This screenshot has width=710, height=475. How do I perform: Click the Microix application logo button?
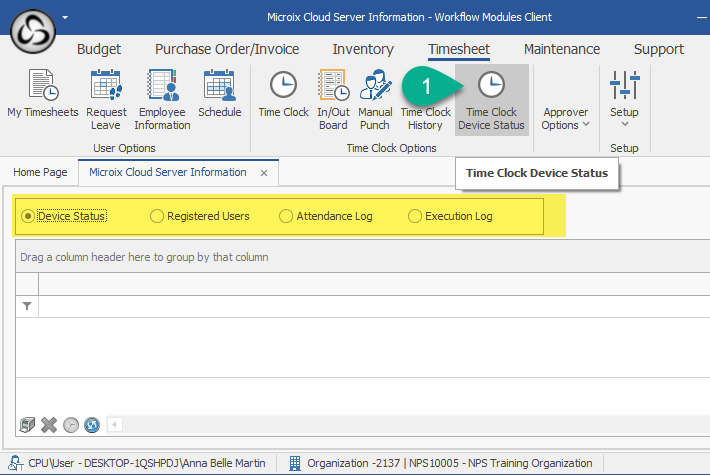click(32, 32)
